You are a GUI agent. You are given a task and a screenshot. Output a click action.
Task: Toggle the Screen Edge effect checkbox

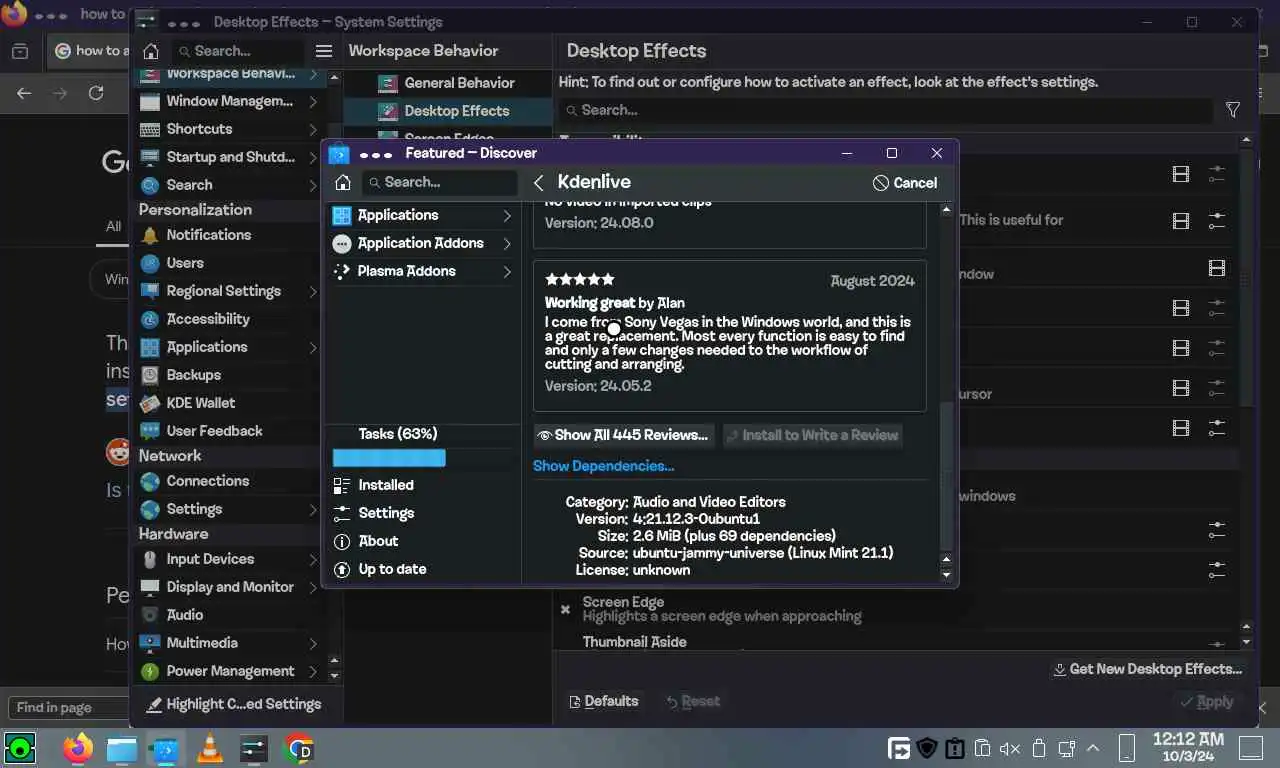coord(565,609)
